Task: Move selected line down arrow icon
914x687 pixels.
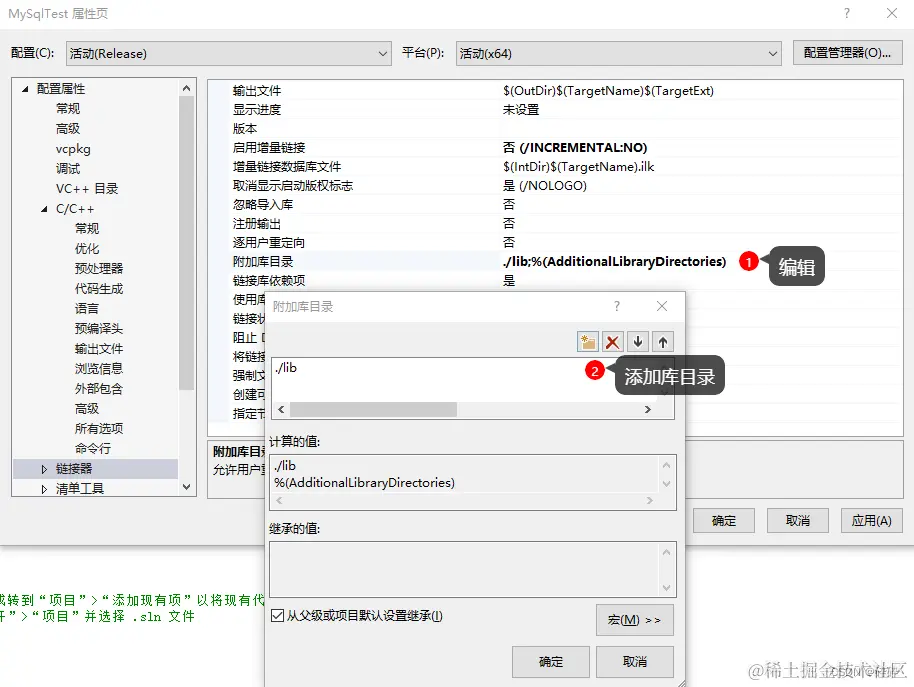Action: click(x=638, y=342)
